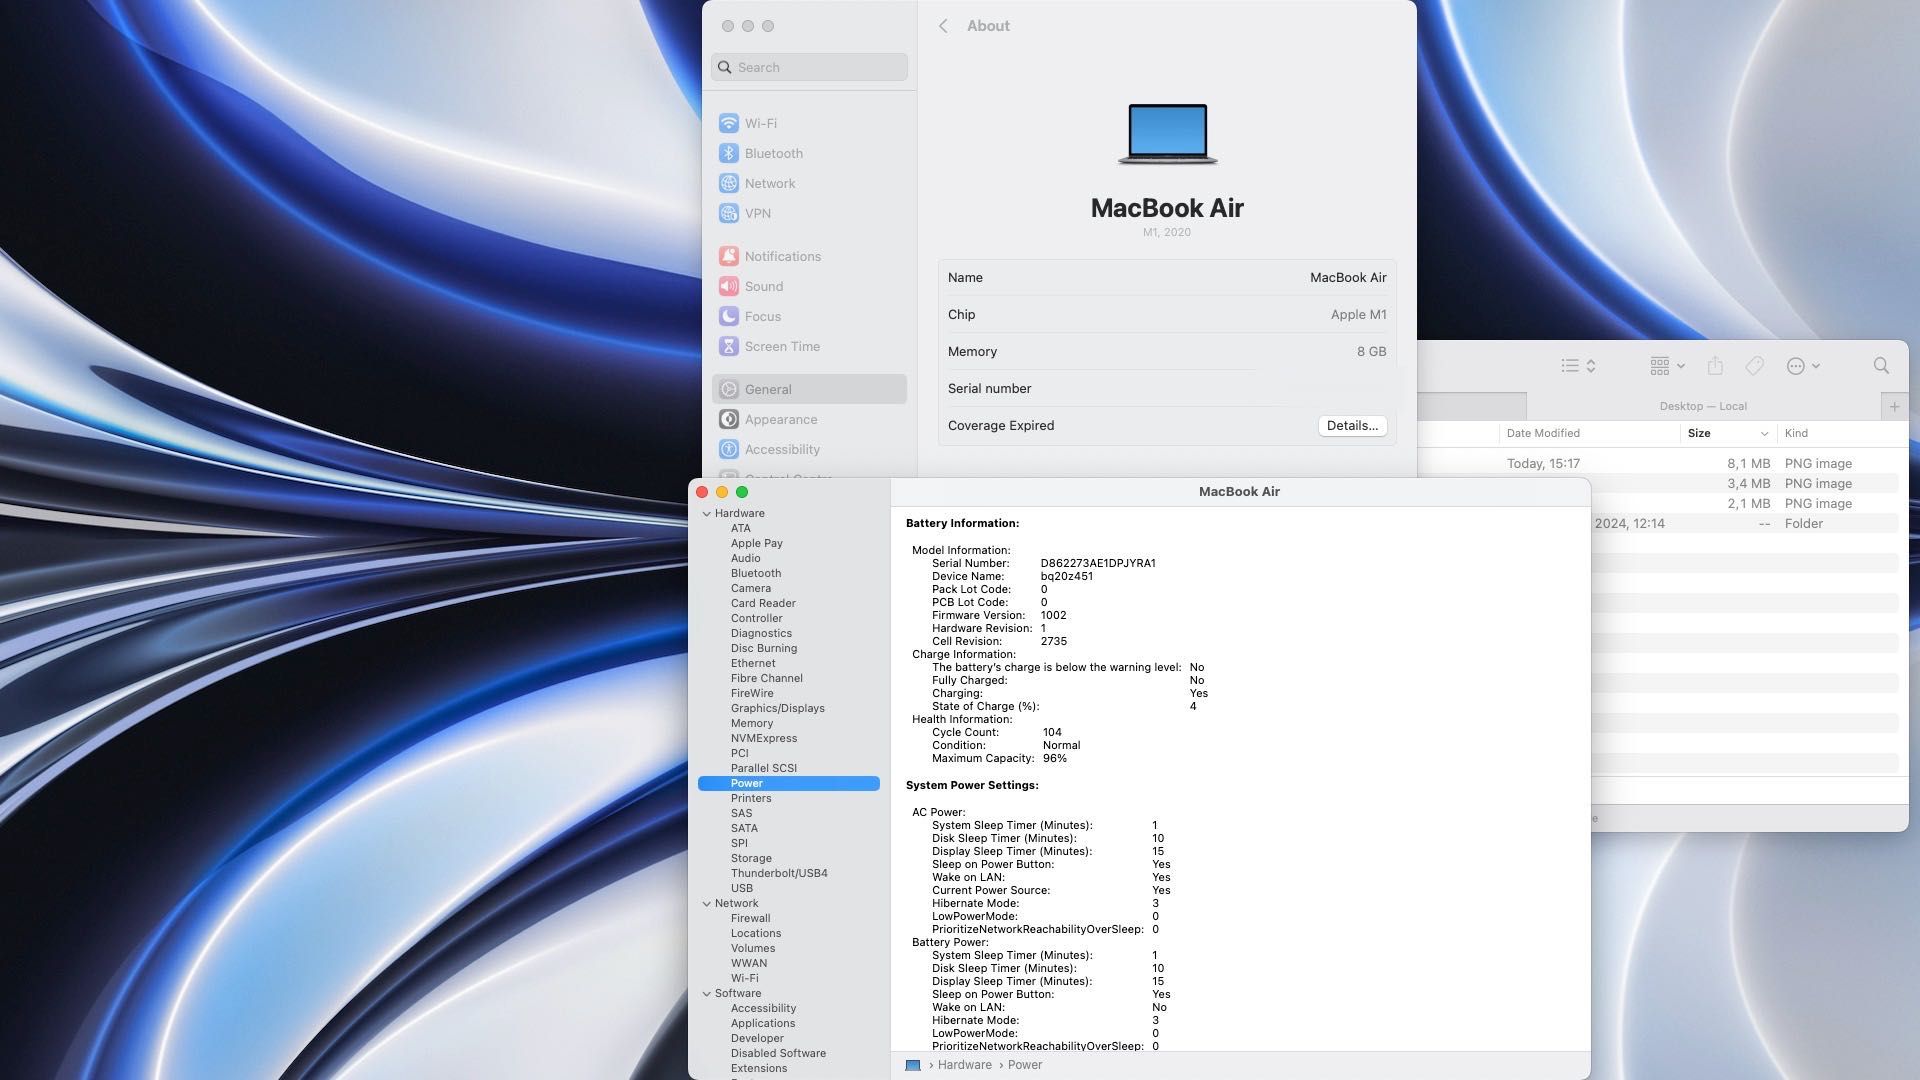Add a new Finder tab with plus button
The height and width of the screenshot is (1080, 1920).
tap(1894, 406)
